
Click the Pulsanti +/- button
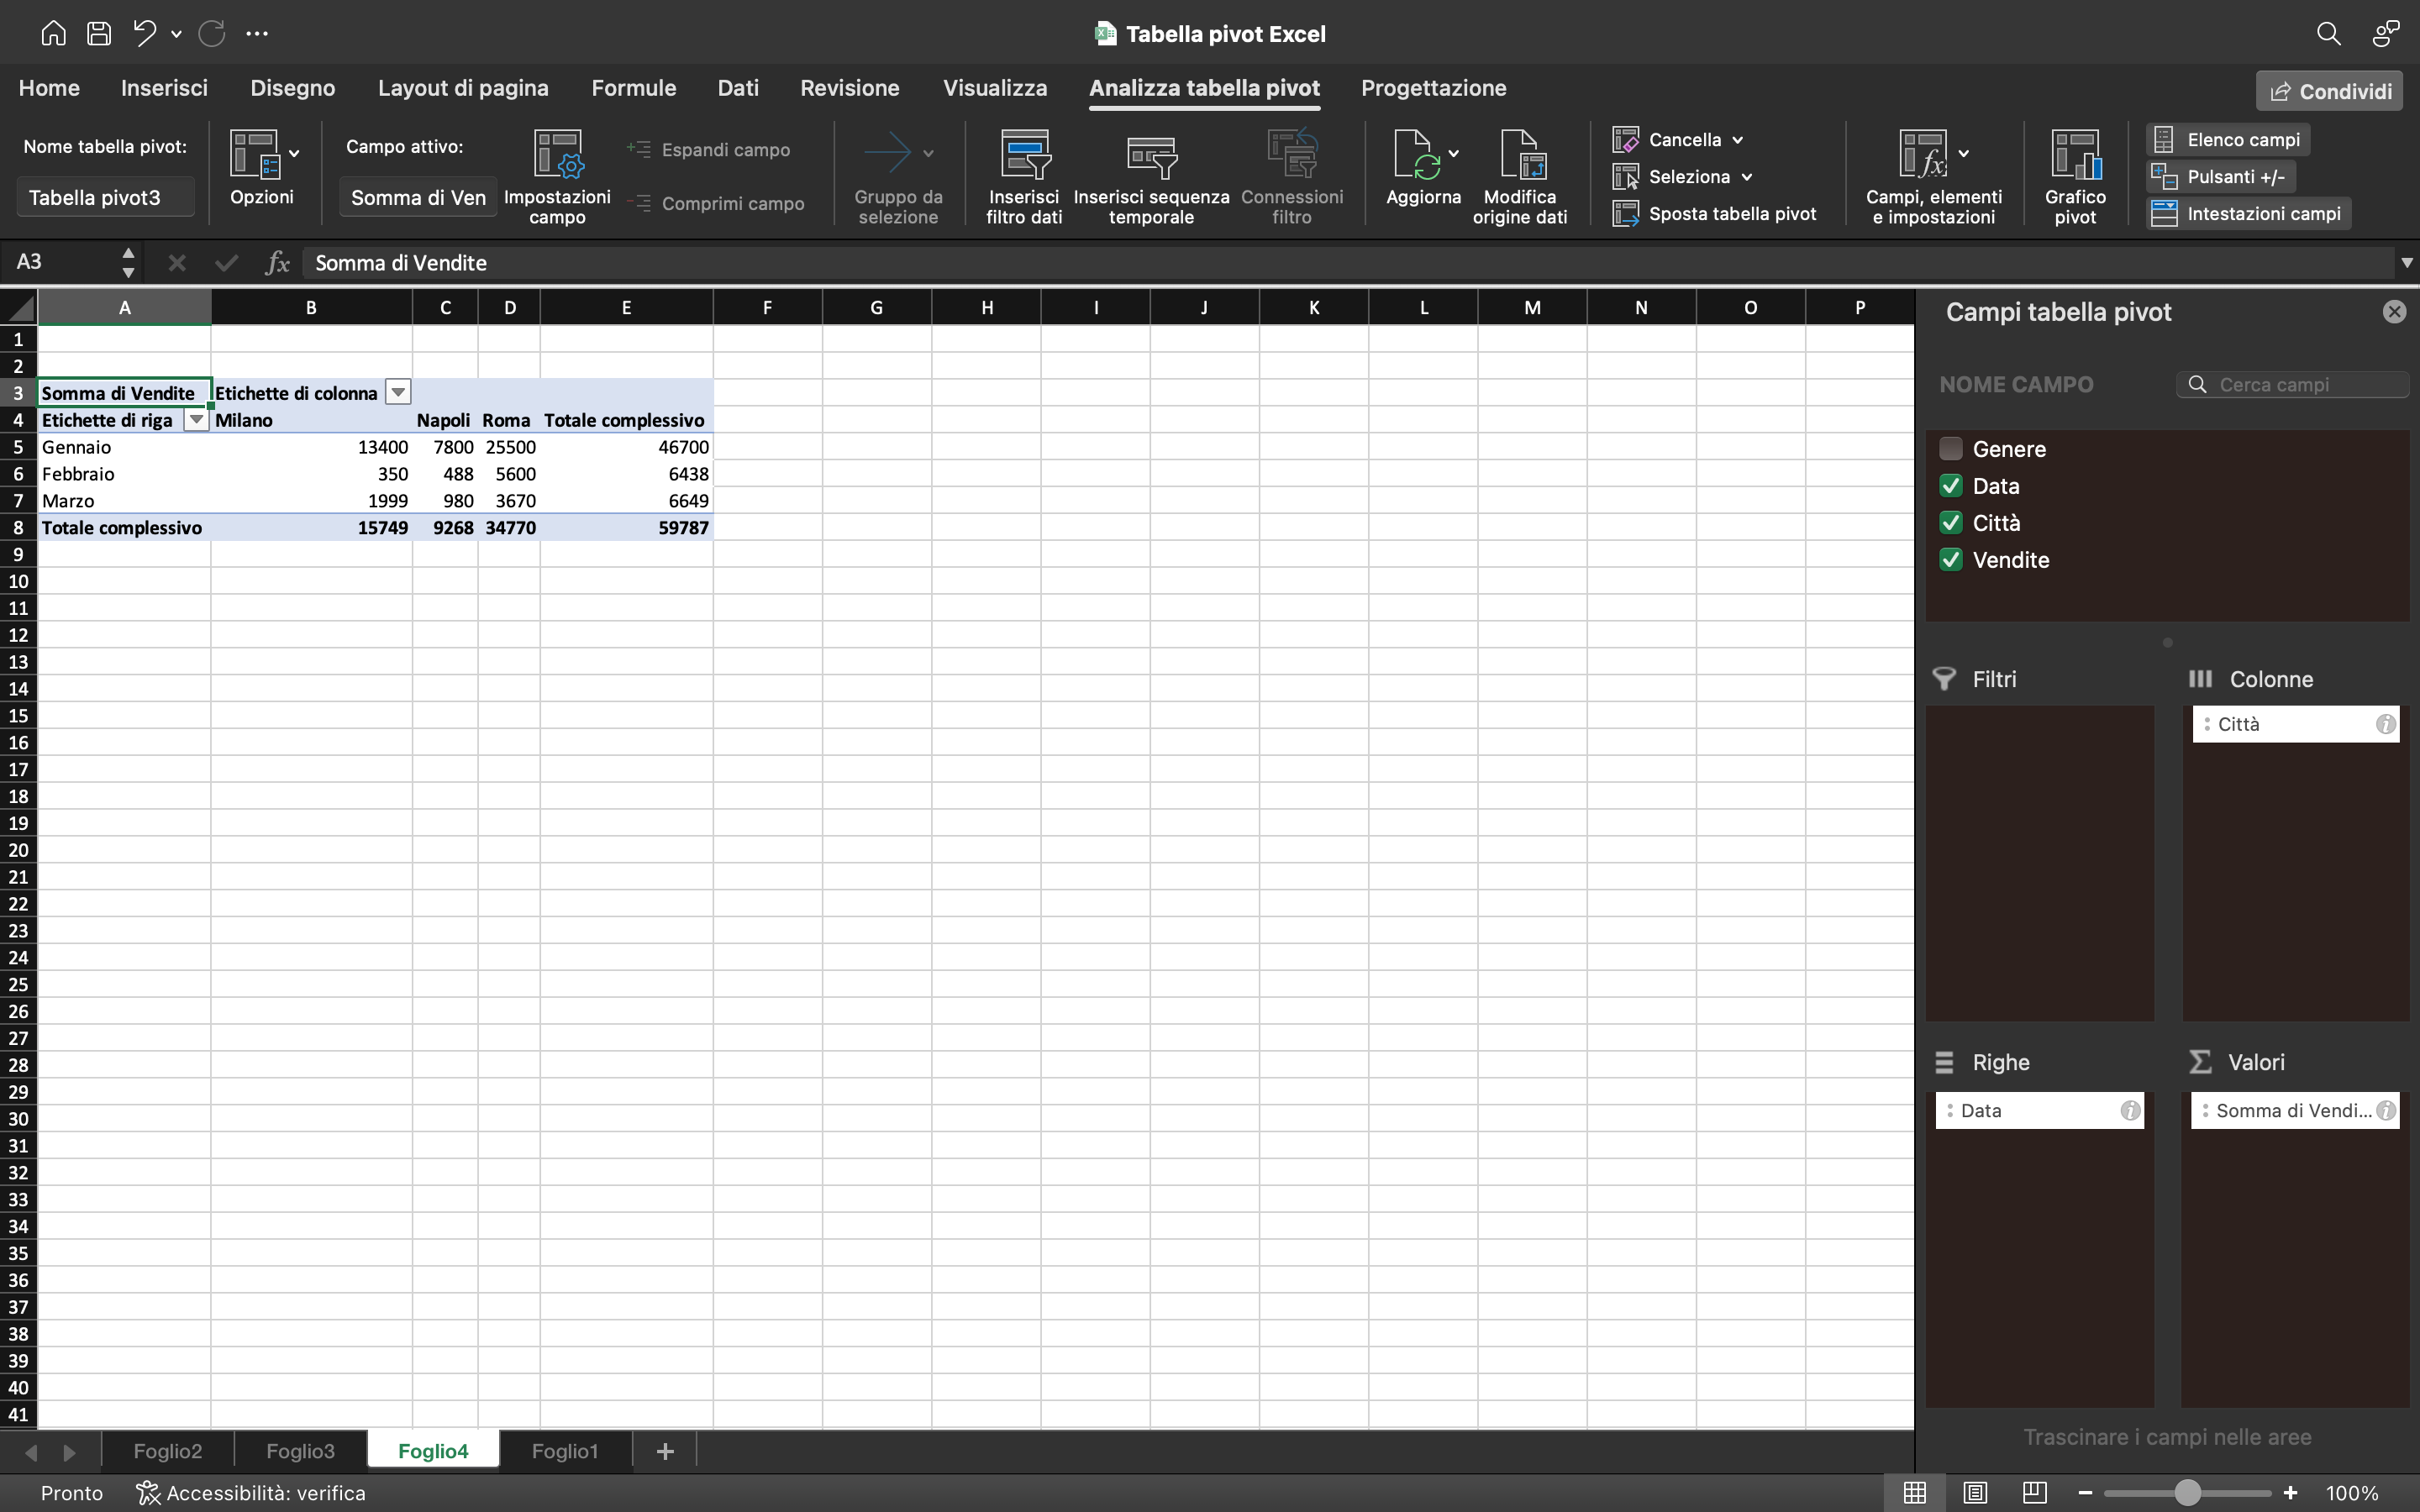point(2222,176)
